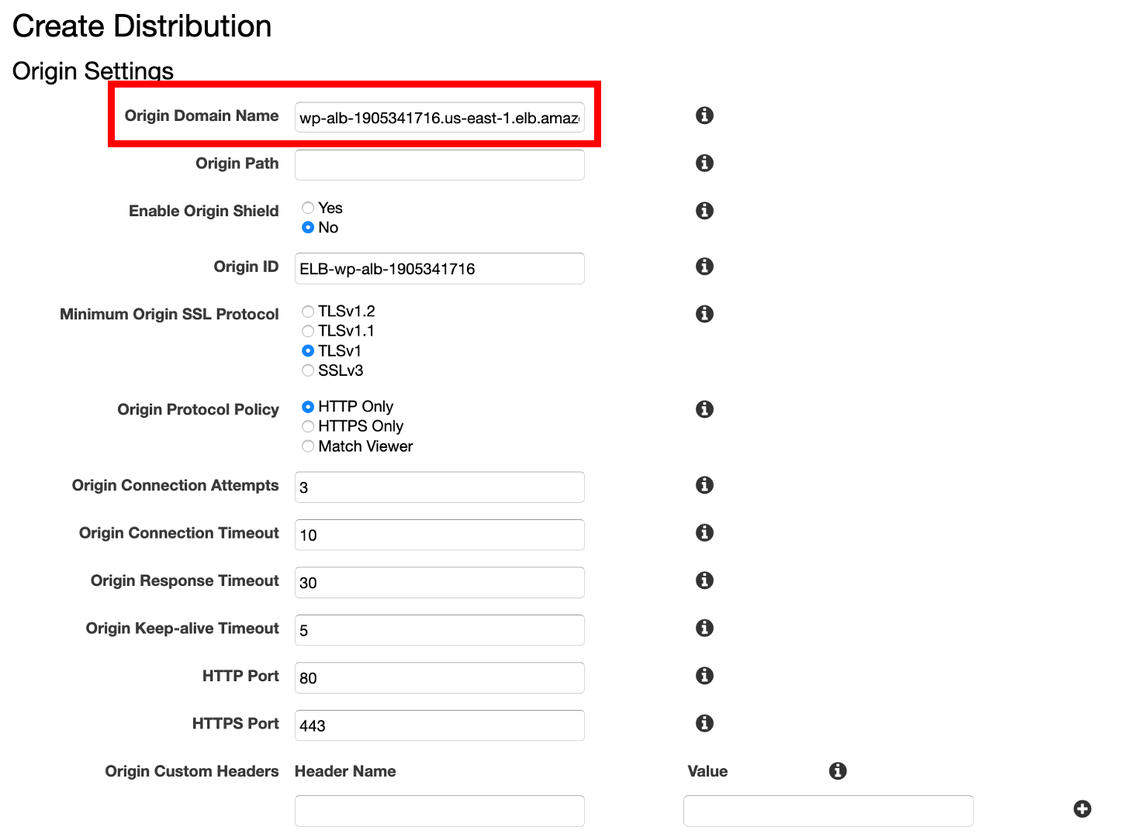Show help for Origin Connection Attempts

point(704,485)
